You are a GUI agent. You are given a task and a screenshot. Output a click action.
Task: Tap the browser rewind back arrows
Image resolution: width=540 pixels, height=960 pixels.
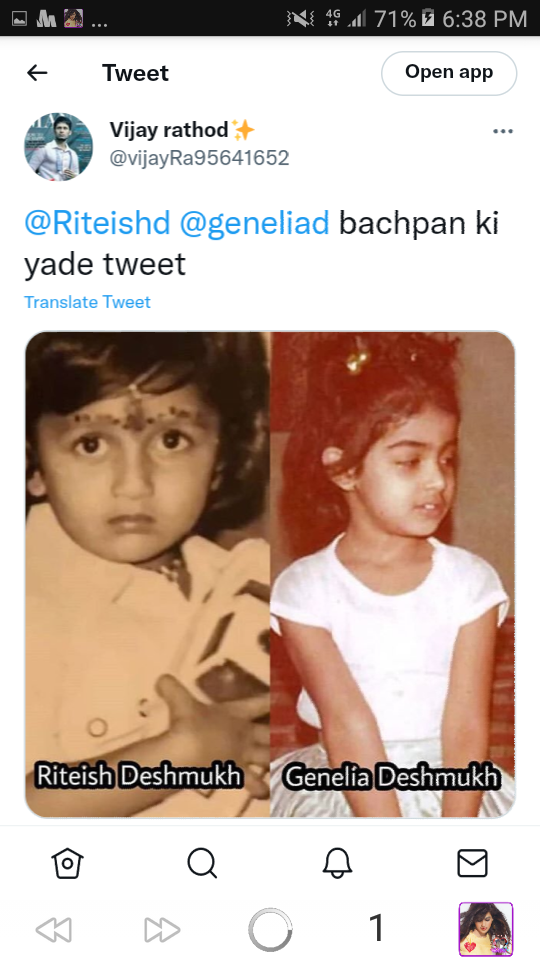[x=54, y=929]
